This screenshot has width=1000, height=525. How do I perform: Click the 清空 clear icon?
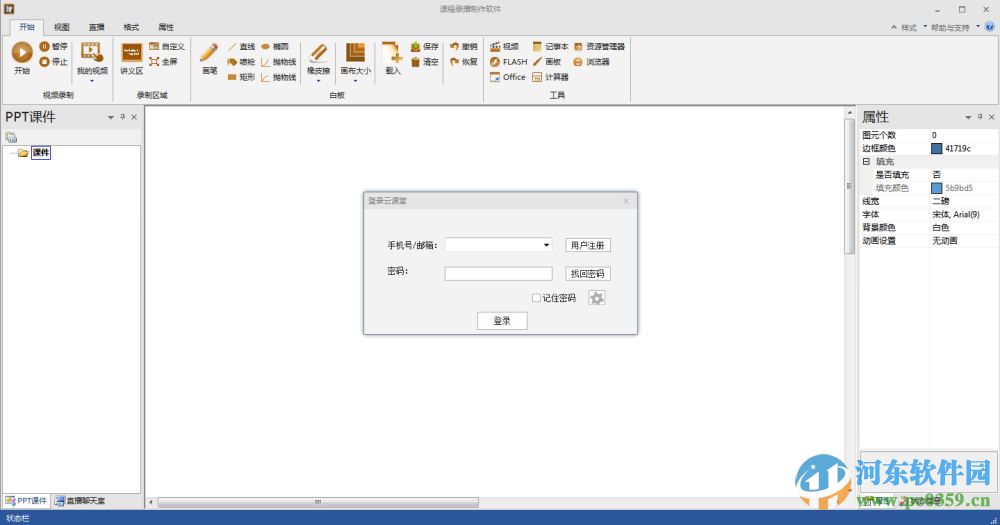(415, 62)
